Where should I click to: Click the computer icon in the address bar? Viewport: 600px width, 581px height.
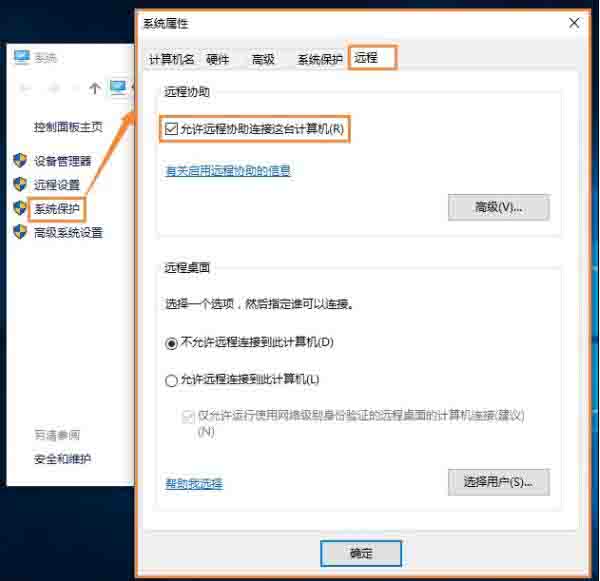[x=118, y=88]
